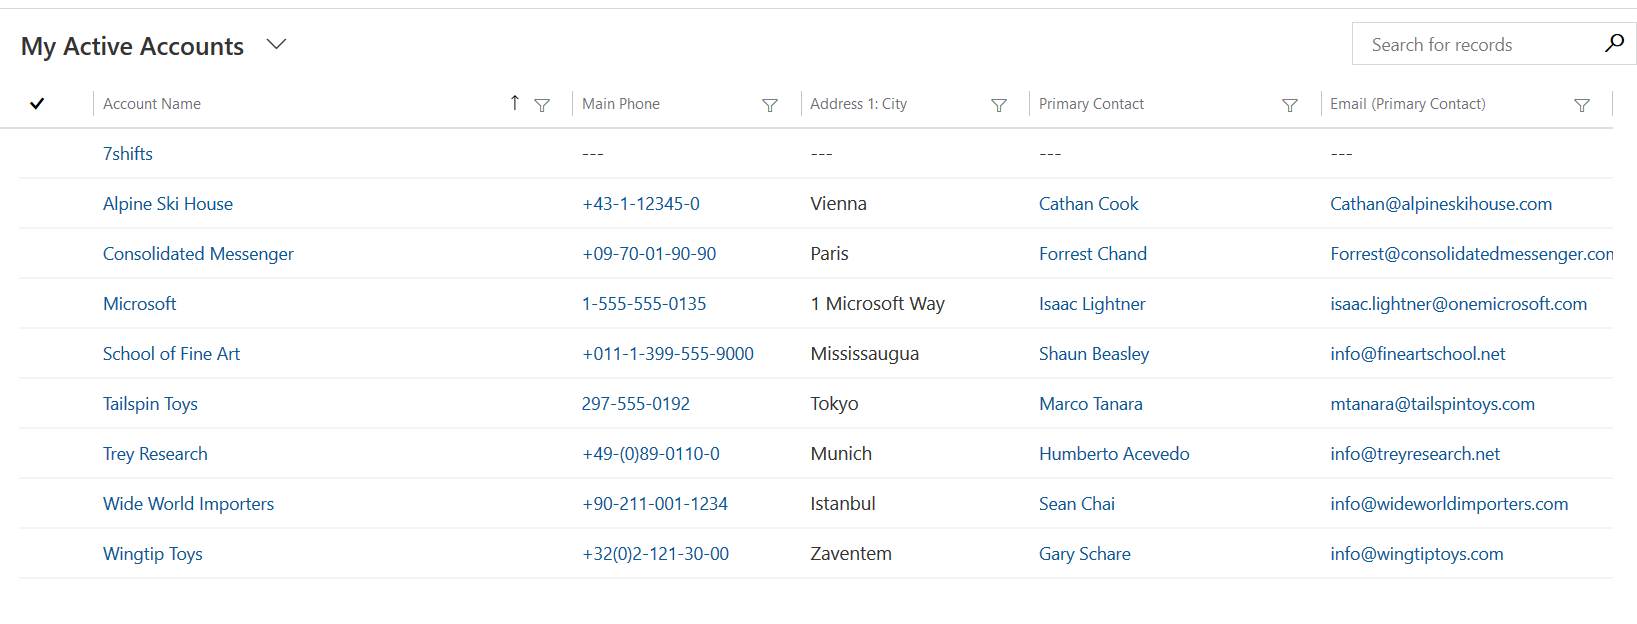Toggle the Account Name ascending sort arrow
Screen dimensions: 1637x624
click(x=514, y=103)
